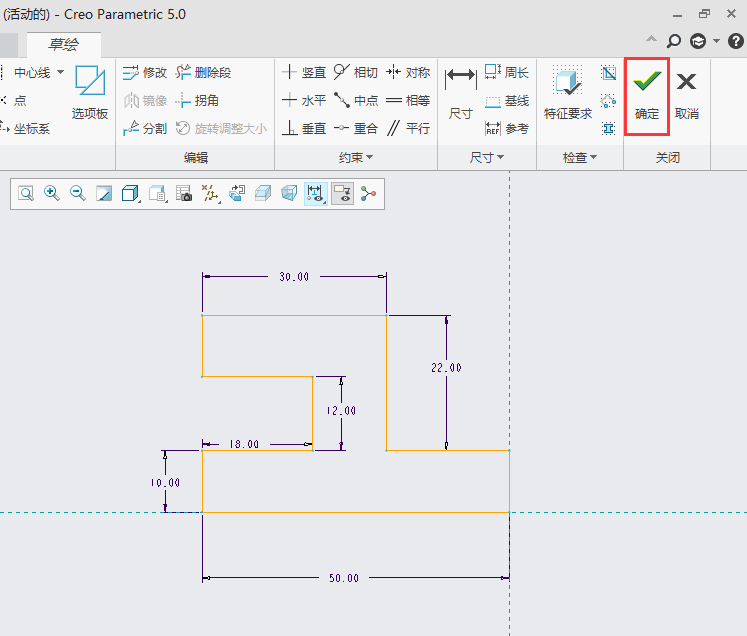Apply the 相切 tangent constraint
Image resolution: width=747 pixels, height=636 pixels.
(355, 72)
